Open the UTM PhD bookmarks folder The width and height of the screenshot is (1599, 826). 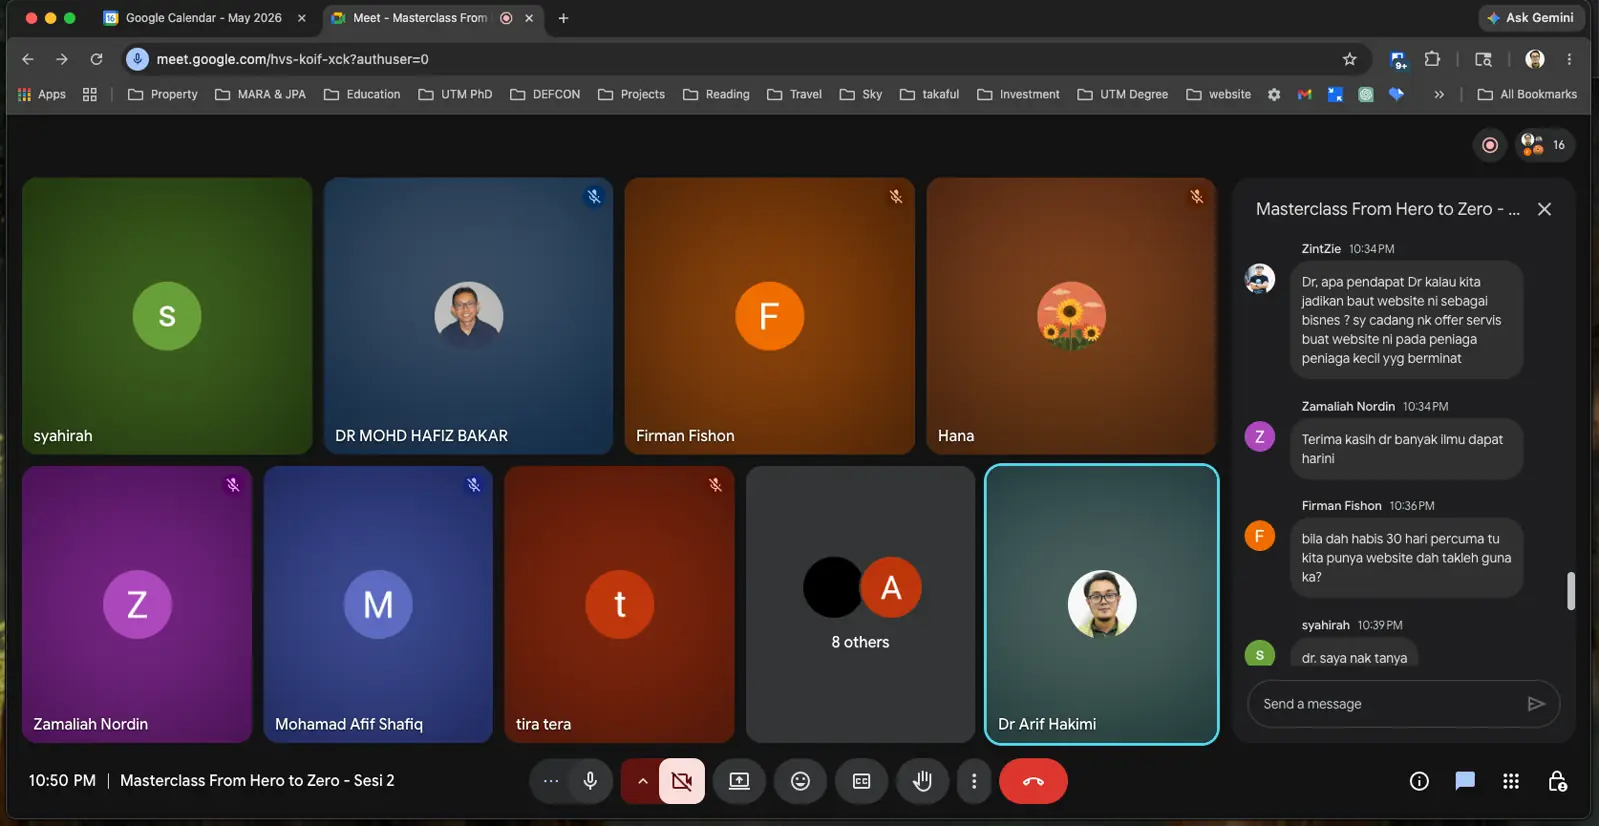tap(455, 94)
